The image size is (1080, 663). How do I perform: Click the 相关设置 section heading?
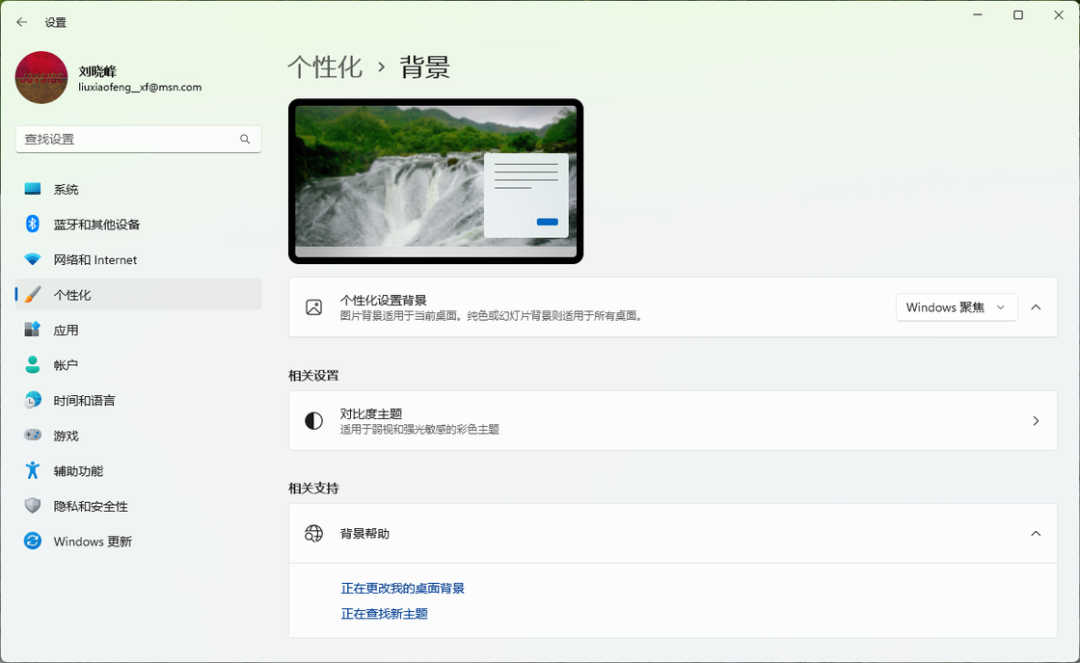pos(313,375)
